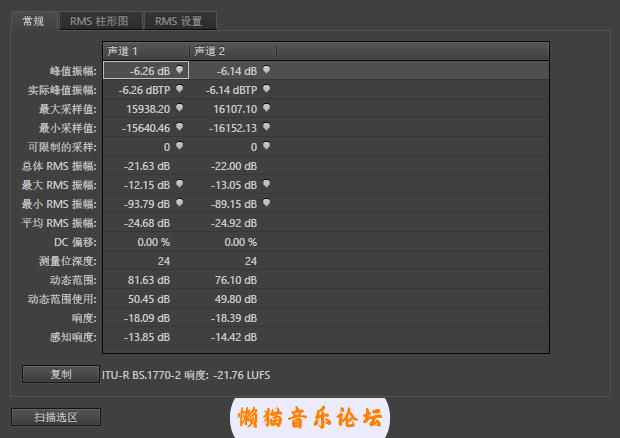Click the marker icon next to 16107.10
620x438 pixels.
click(266, 108)
